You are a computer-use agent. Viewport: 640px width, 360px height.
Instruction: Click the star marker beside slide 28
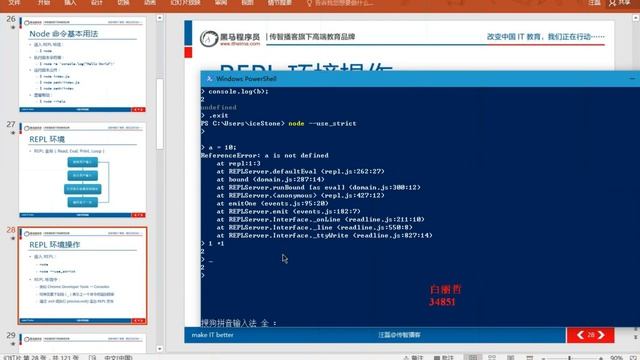point(13,238)
